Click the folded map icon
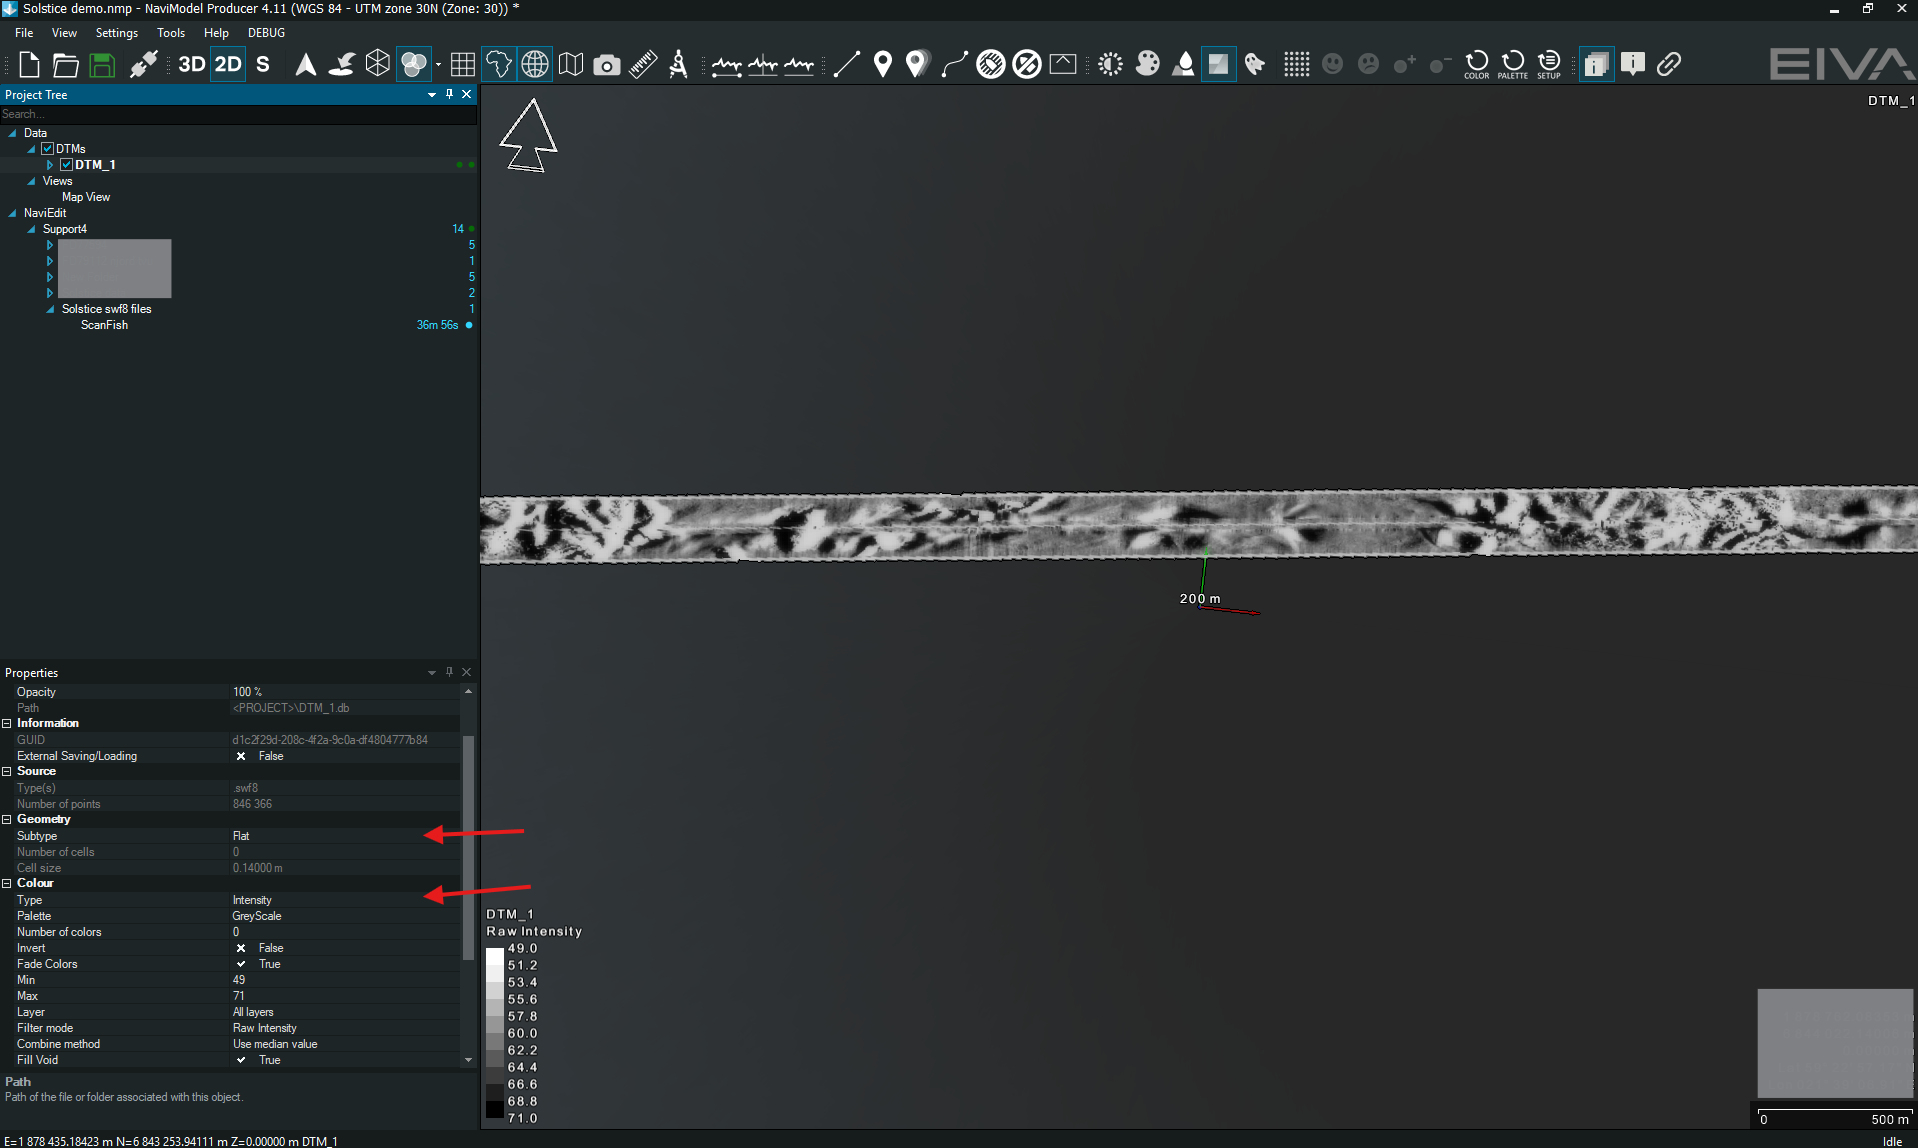The height and width of the screenshot is (1148, 1918). pyautogui.click(x=571, y=65)
